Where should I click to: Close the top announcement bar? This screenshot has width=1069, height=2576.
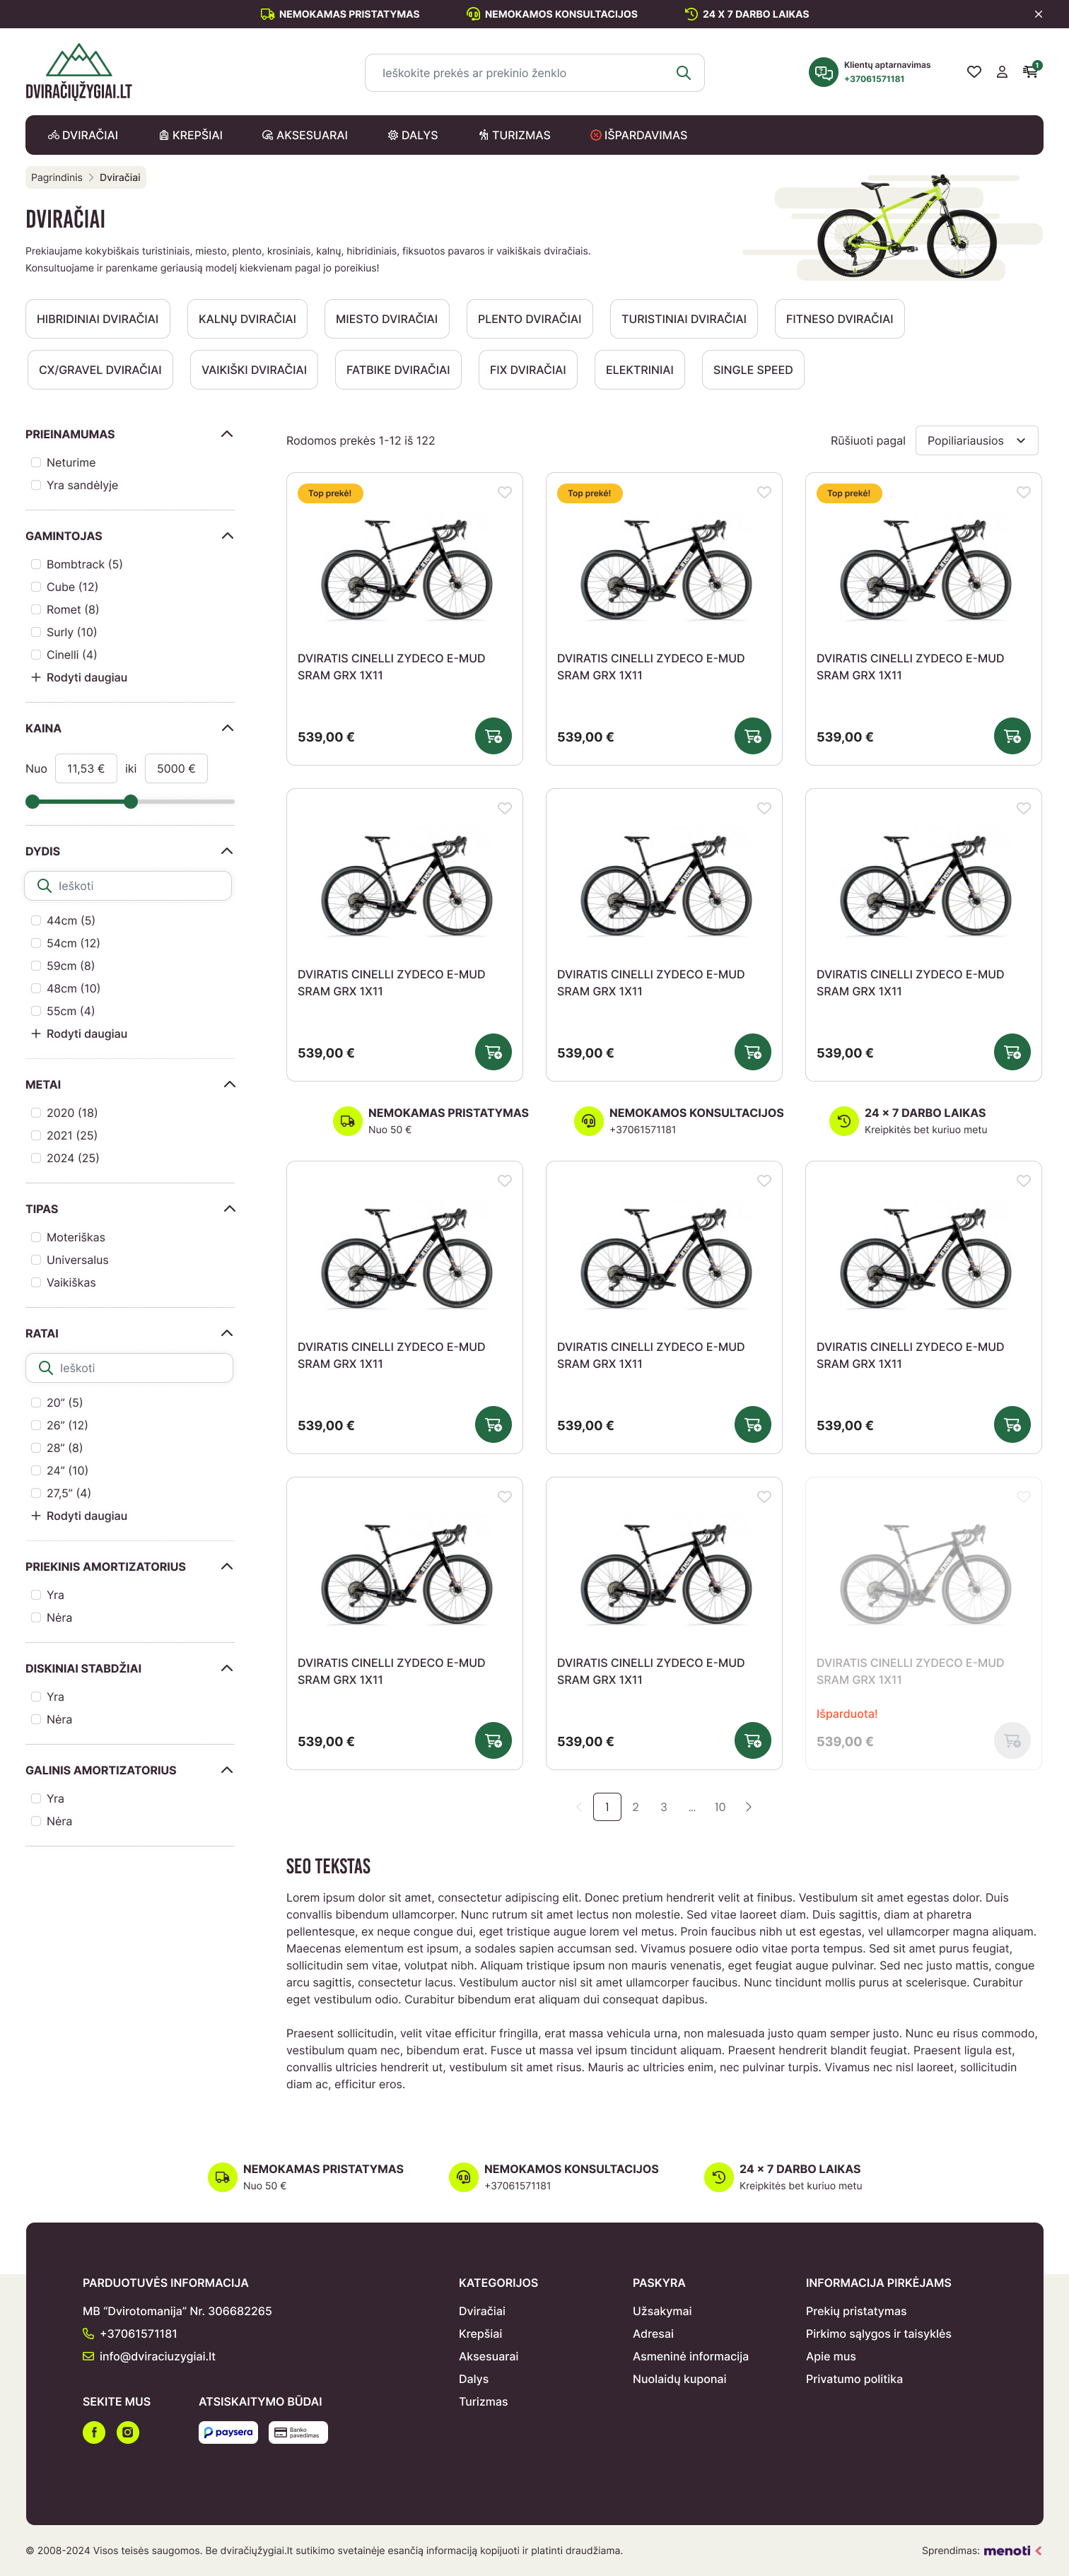pyautogui.click(x=1038, y=14)
